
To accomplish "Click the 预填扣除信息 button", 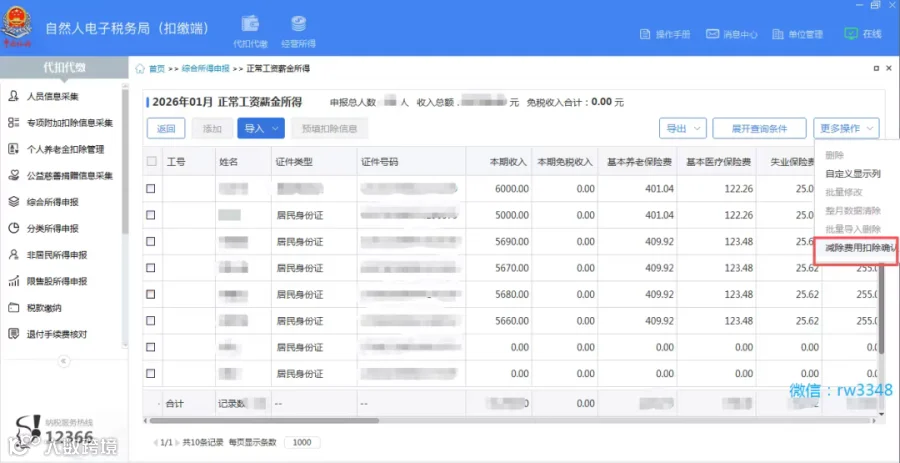I will coord(329,129).
